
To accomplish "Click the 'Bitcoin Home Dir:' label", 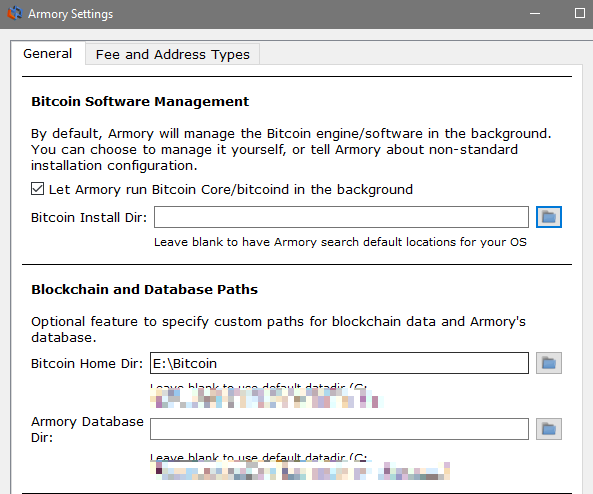I will 87,364.
